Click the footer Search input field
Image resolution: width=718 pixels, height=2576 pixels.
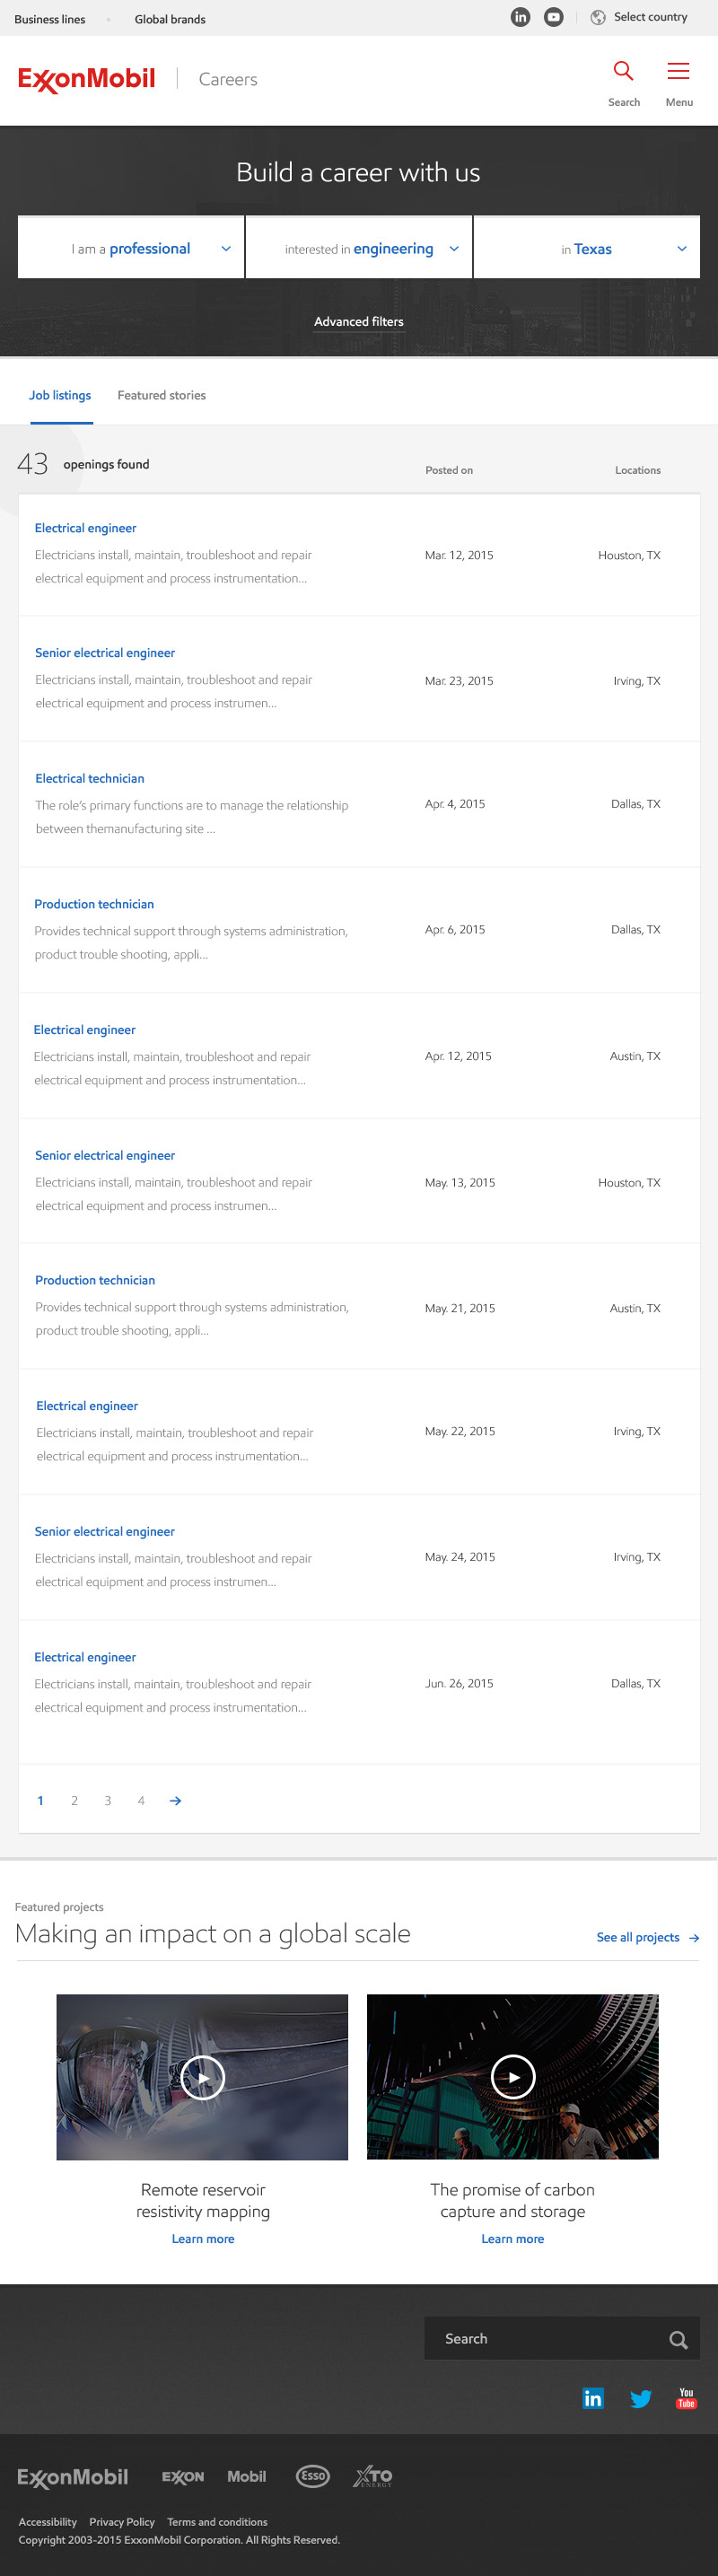[545, 2339]
